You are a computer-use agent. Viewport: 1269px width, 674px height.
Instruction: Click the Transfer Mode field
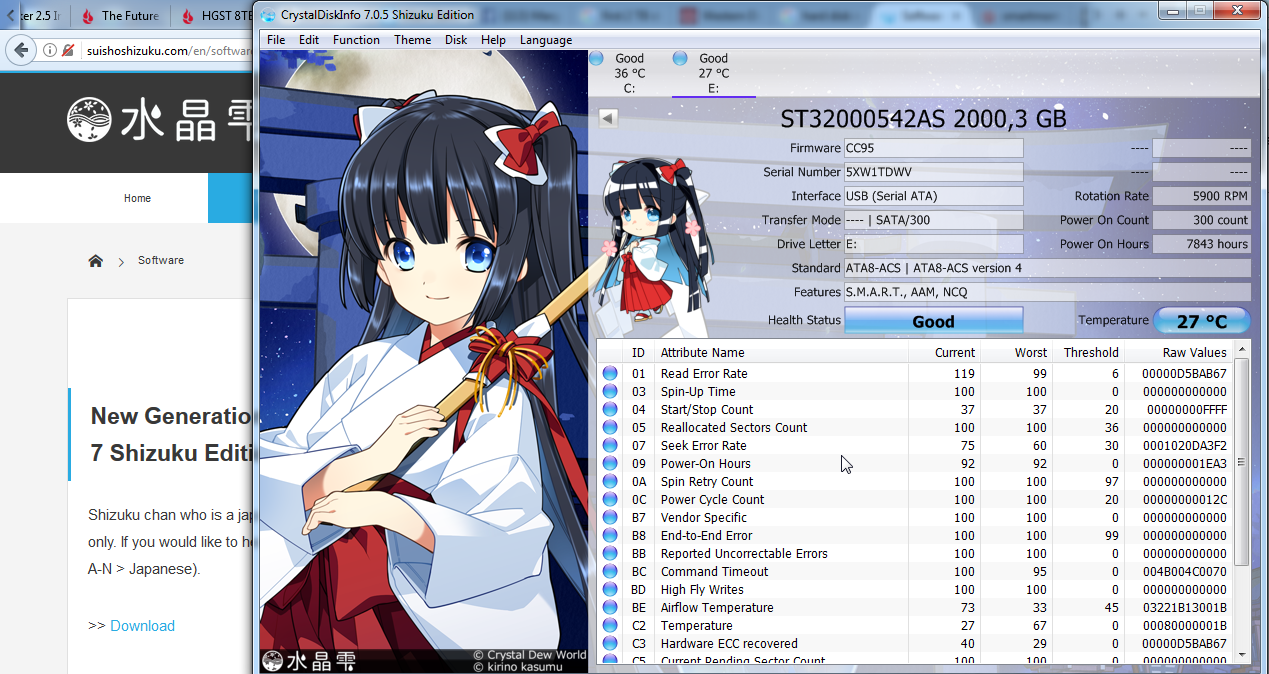[934, 220]
